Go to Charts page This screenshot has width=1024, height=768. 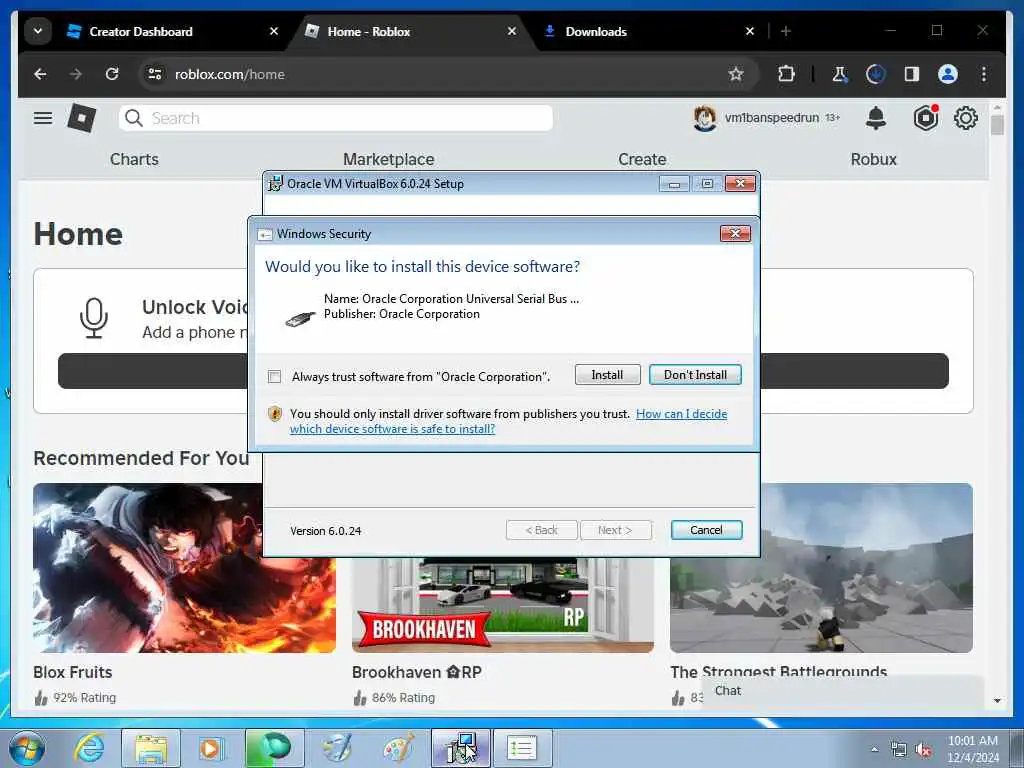tap(134, 159)
